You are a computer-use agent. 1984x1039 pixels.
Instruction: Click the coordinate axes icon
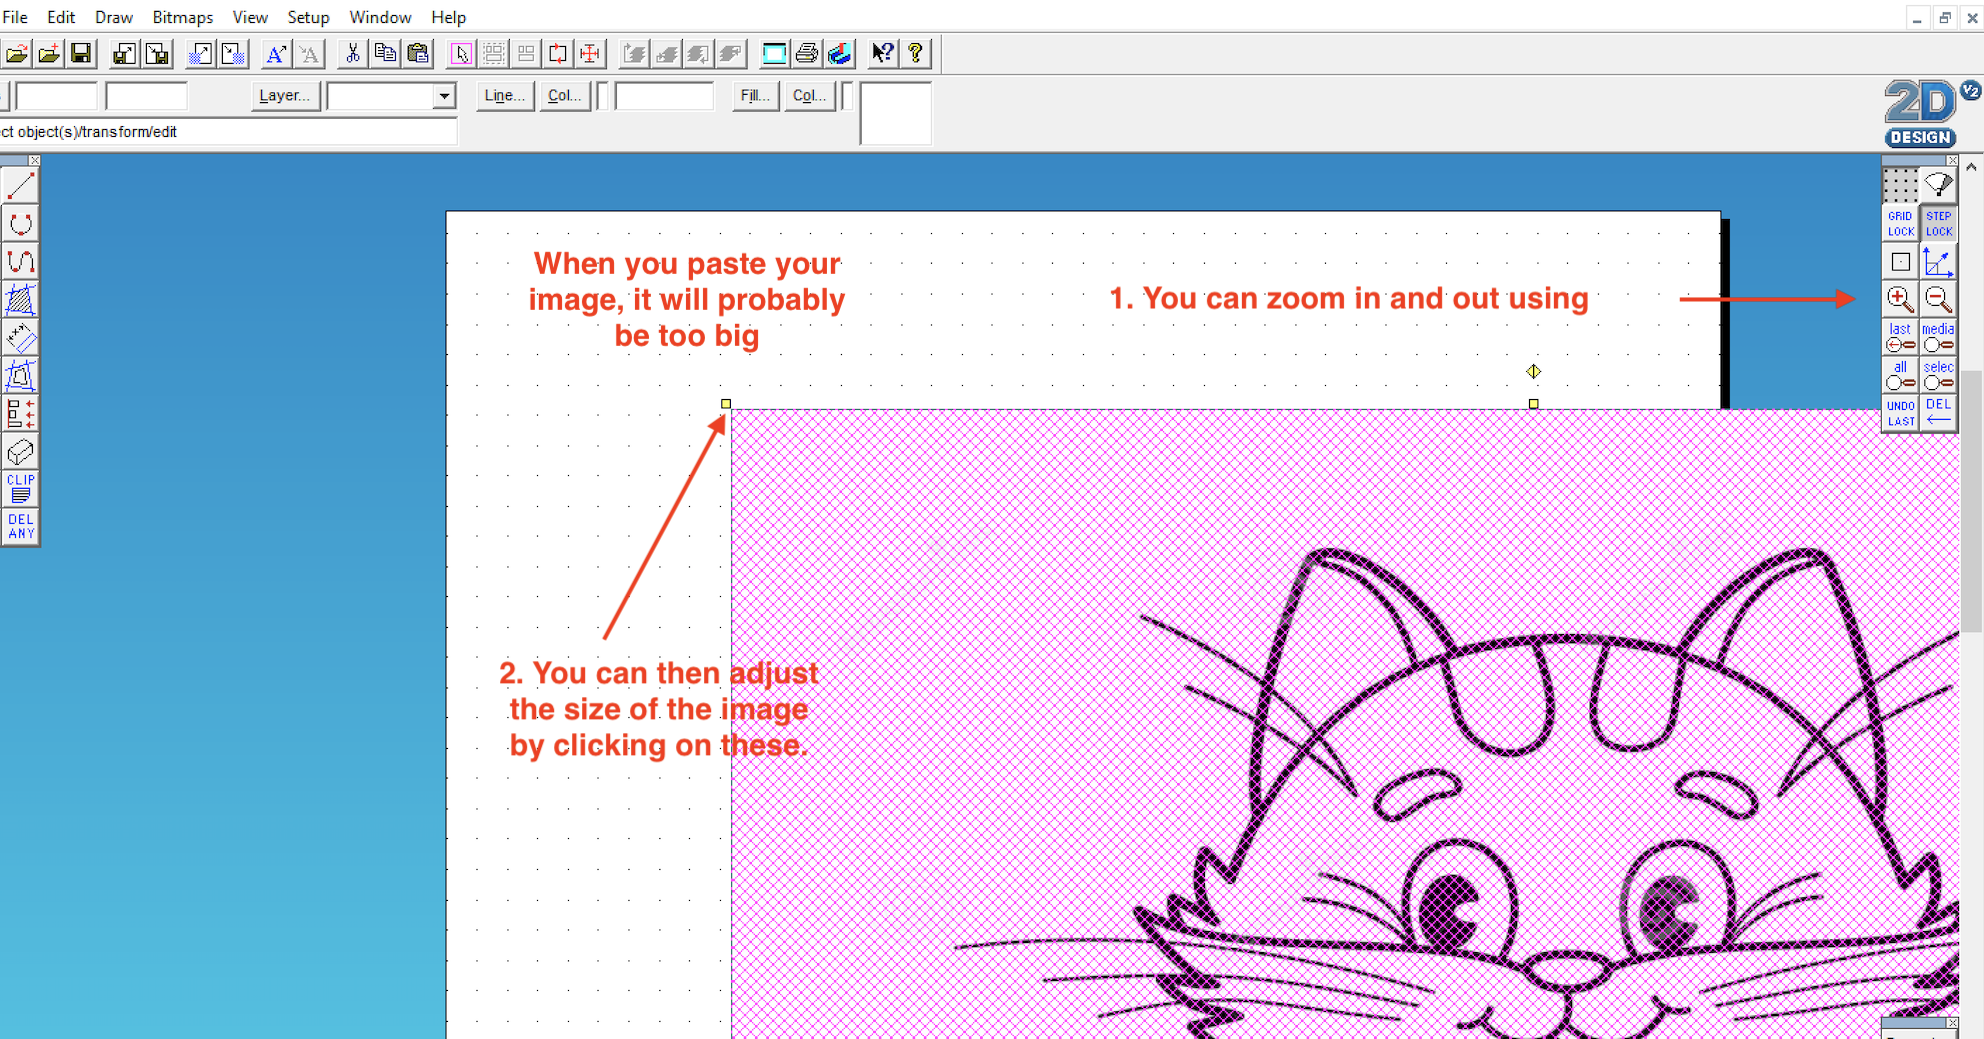pyautogui.click(x=1938, y=261)
